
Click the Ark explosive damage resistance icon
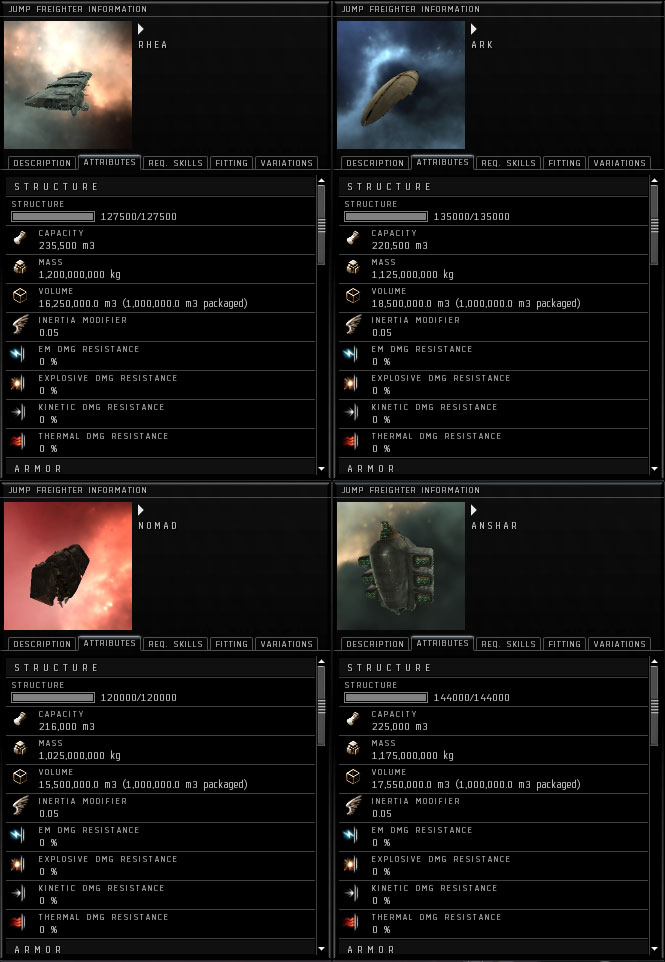[x=353, y=383]
